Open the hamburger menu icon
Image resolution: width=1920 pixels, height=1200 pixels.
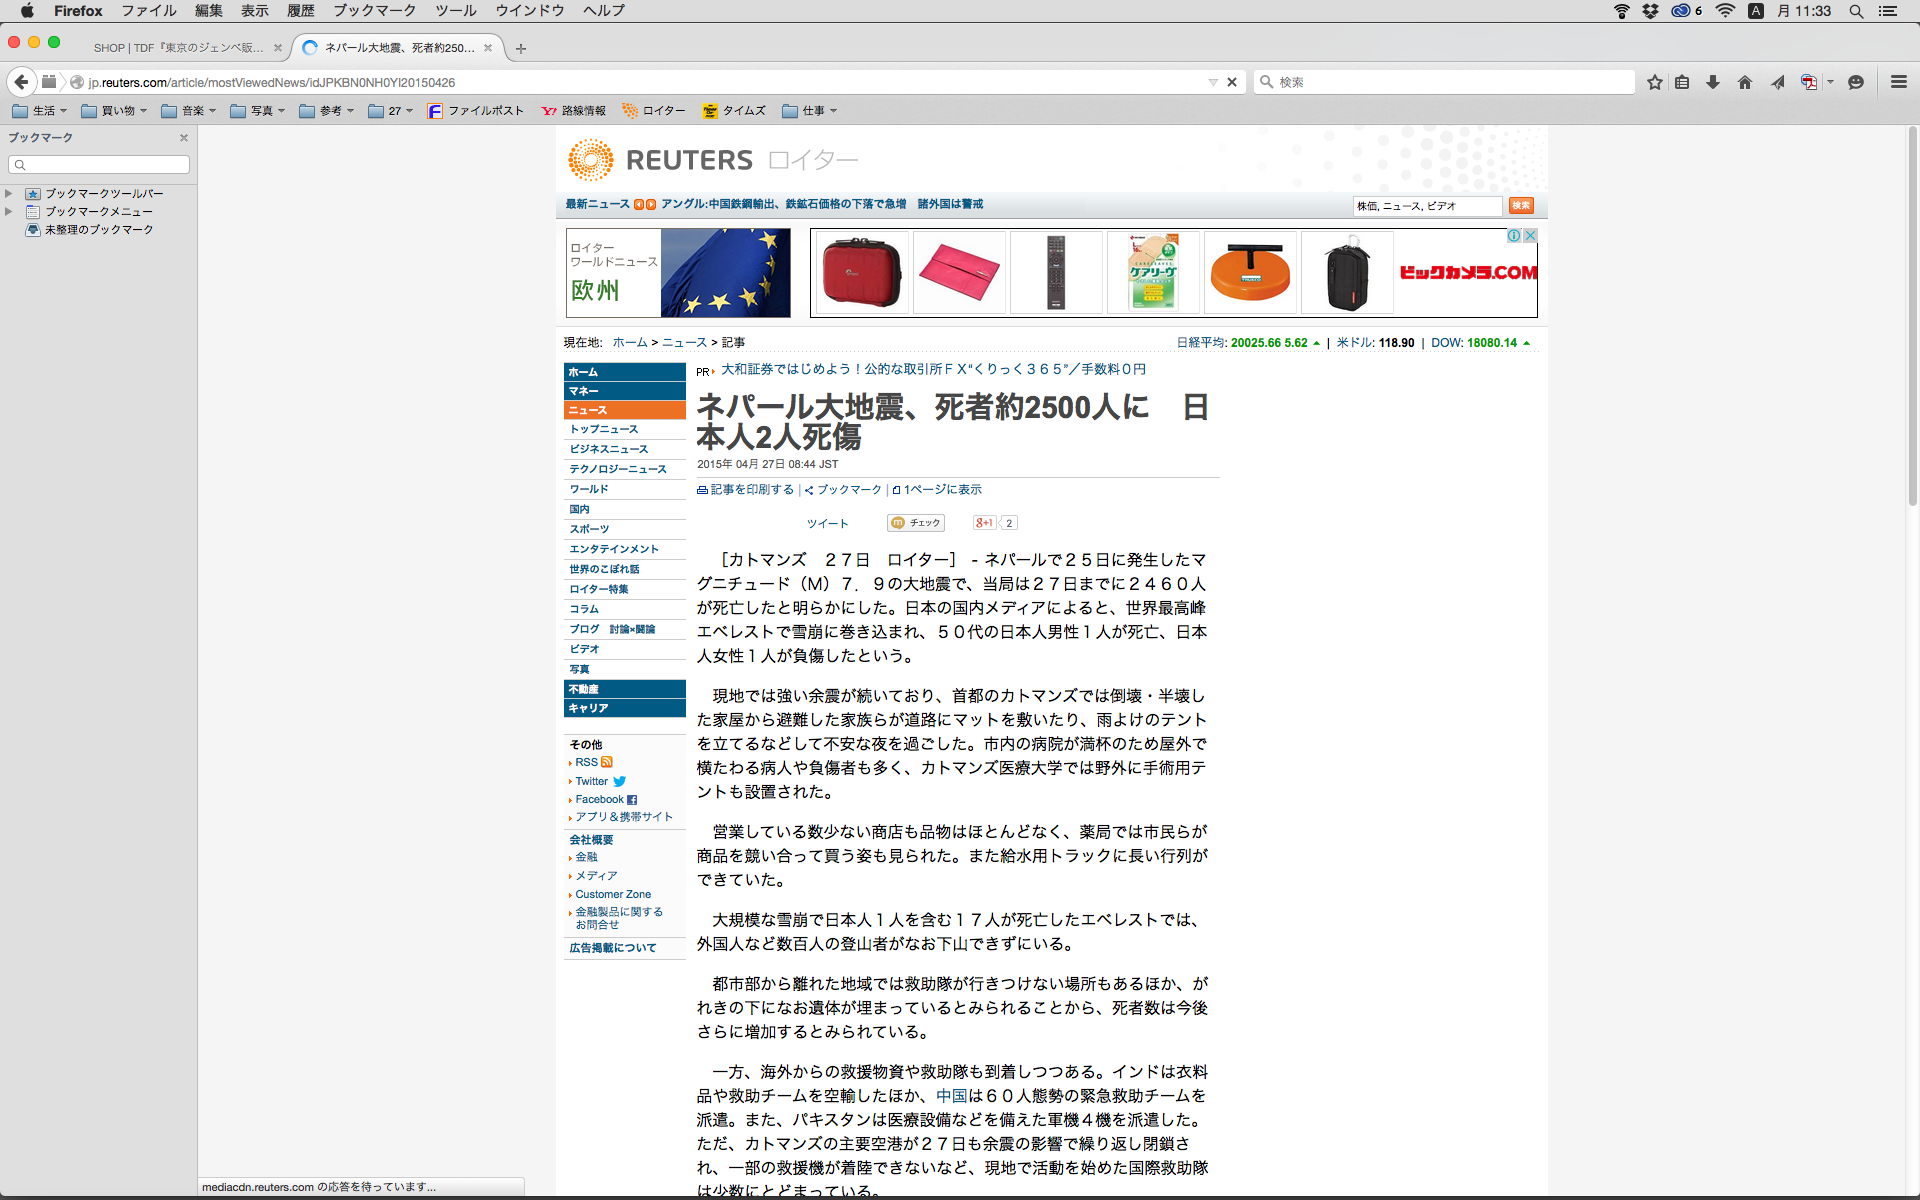click(1898, 82)
